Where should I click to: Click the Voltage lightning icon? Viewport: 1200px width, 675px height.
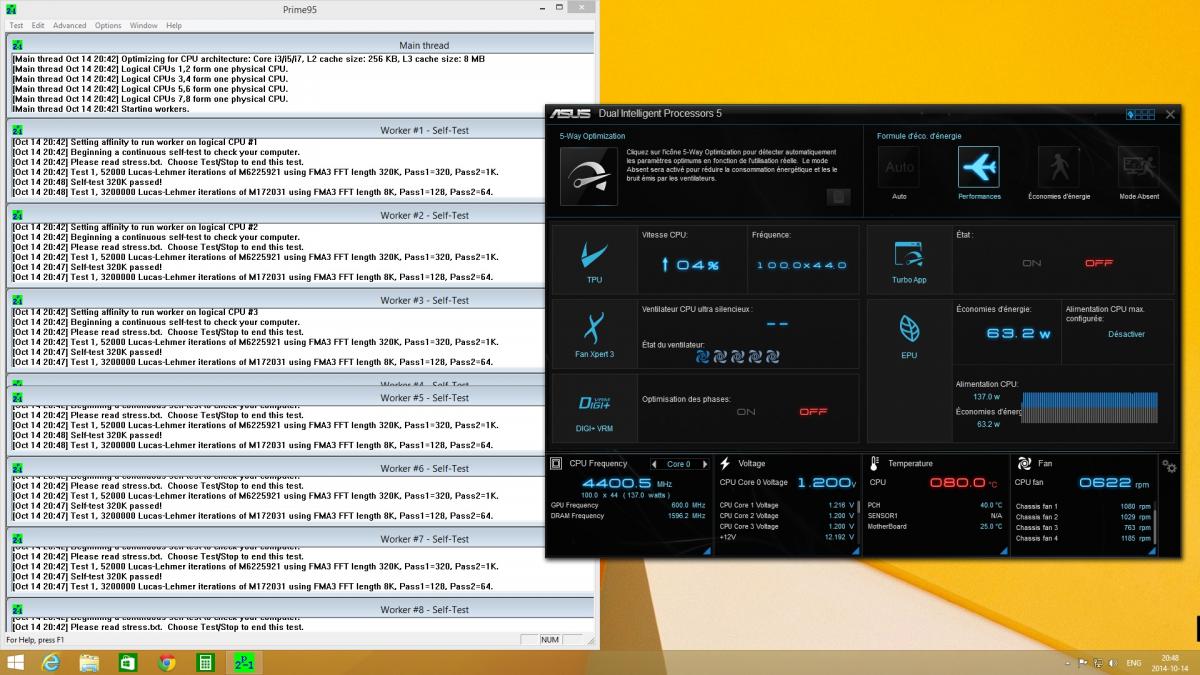725,464
